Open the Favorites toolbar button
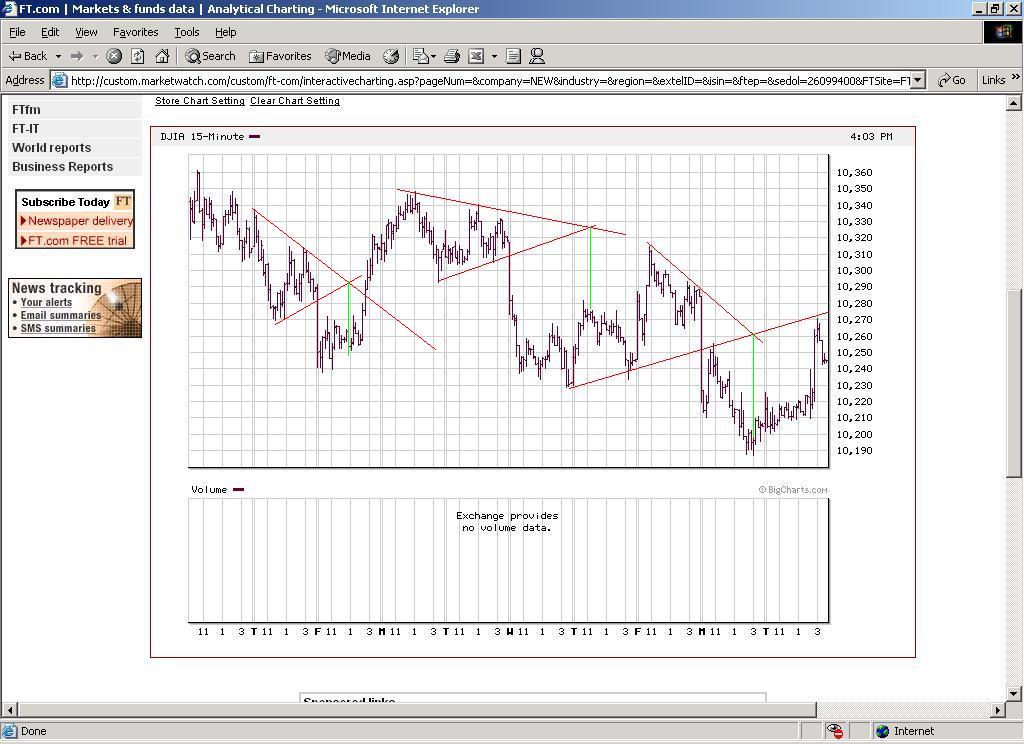Screen dimensions: 1024x744 click(280, 56)
